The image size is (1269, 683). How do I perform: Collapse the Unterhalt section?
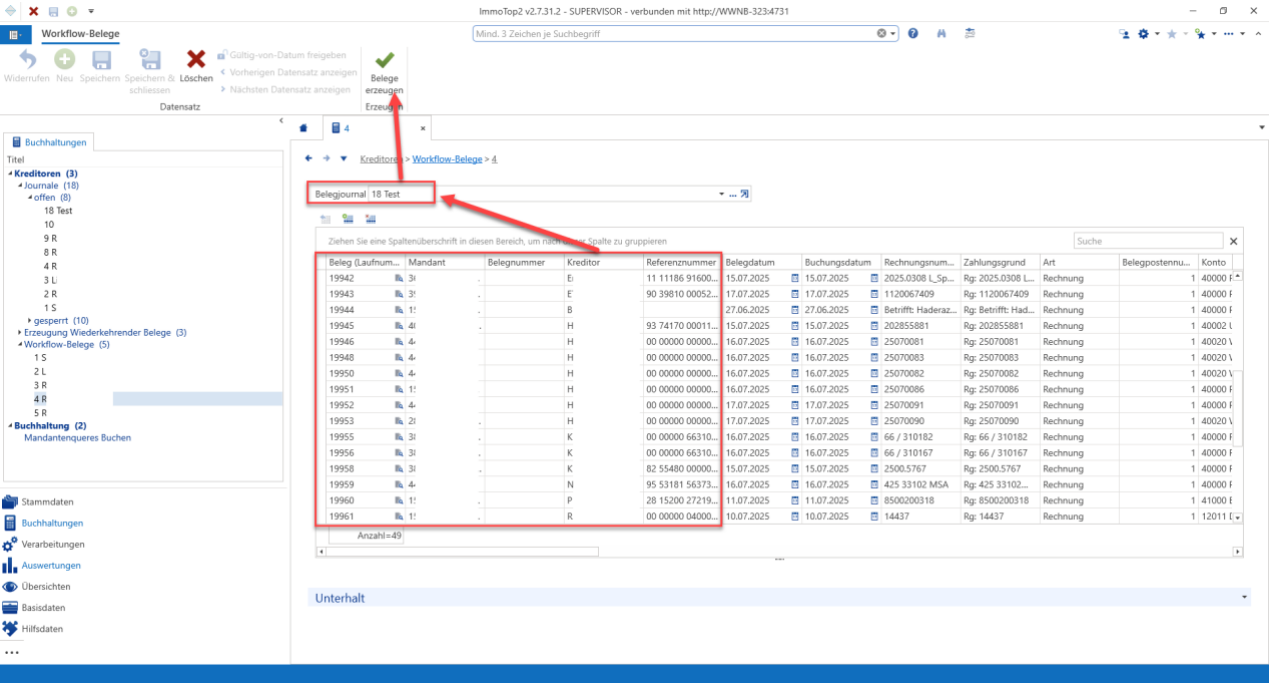click(x=1245, y=597)
